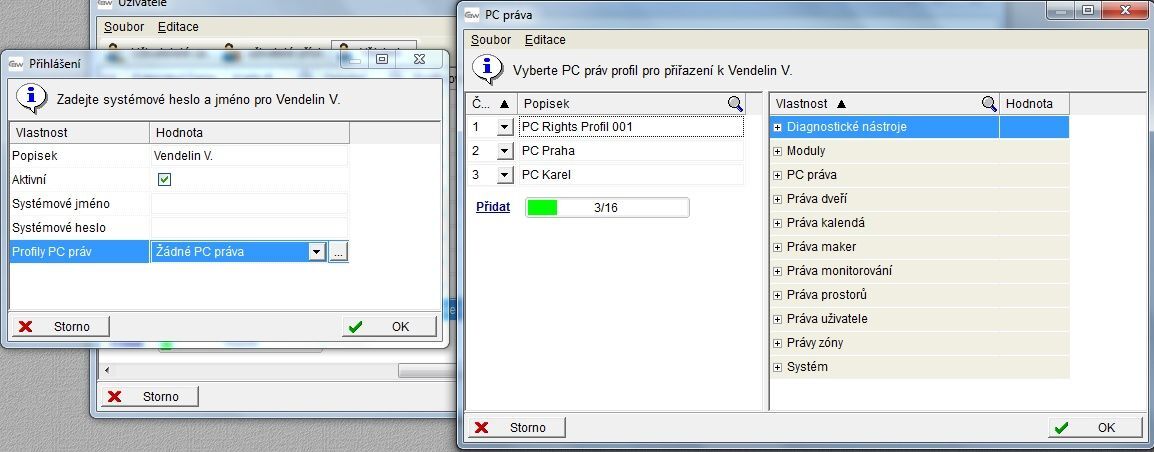The image size is (1154, 452).
Task: Expand the Diagnostické nástroje tree node
Action: point(777,127)
